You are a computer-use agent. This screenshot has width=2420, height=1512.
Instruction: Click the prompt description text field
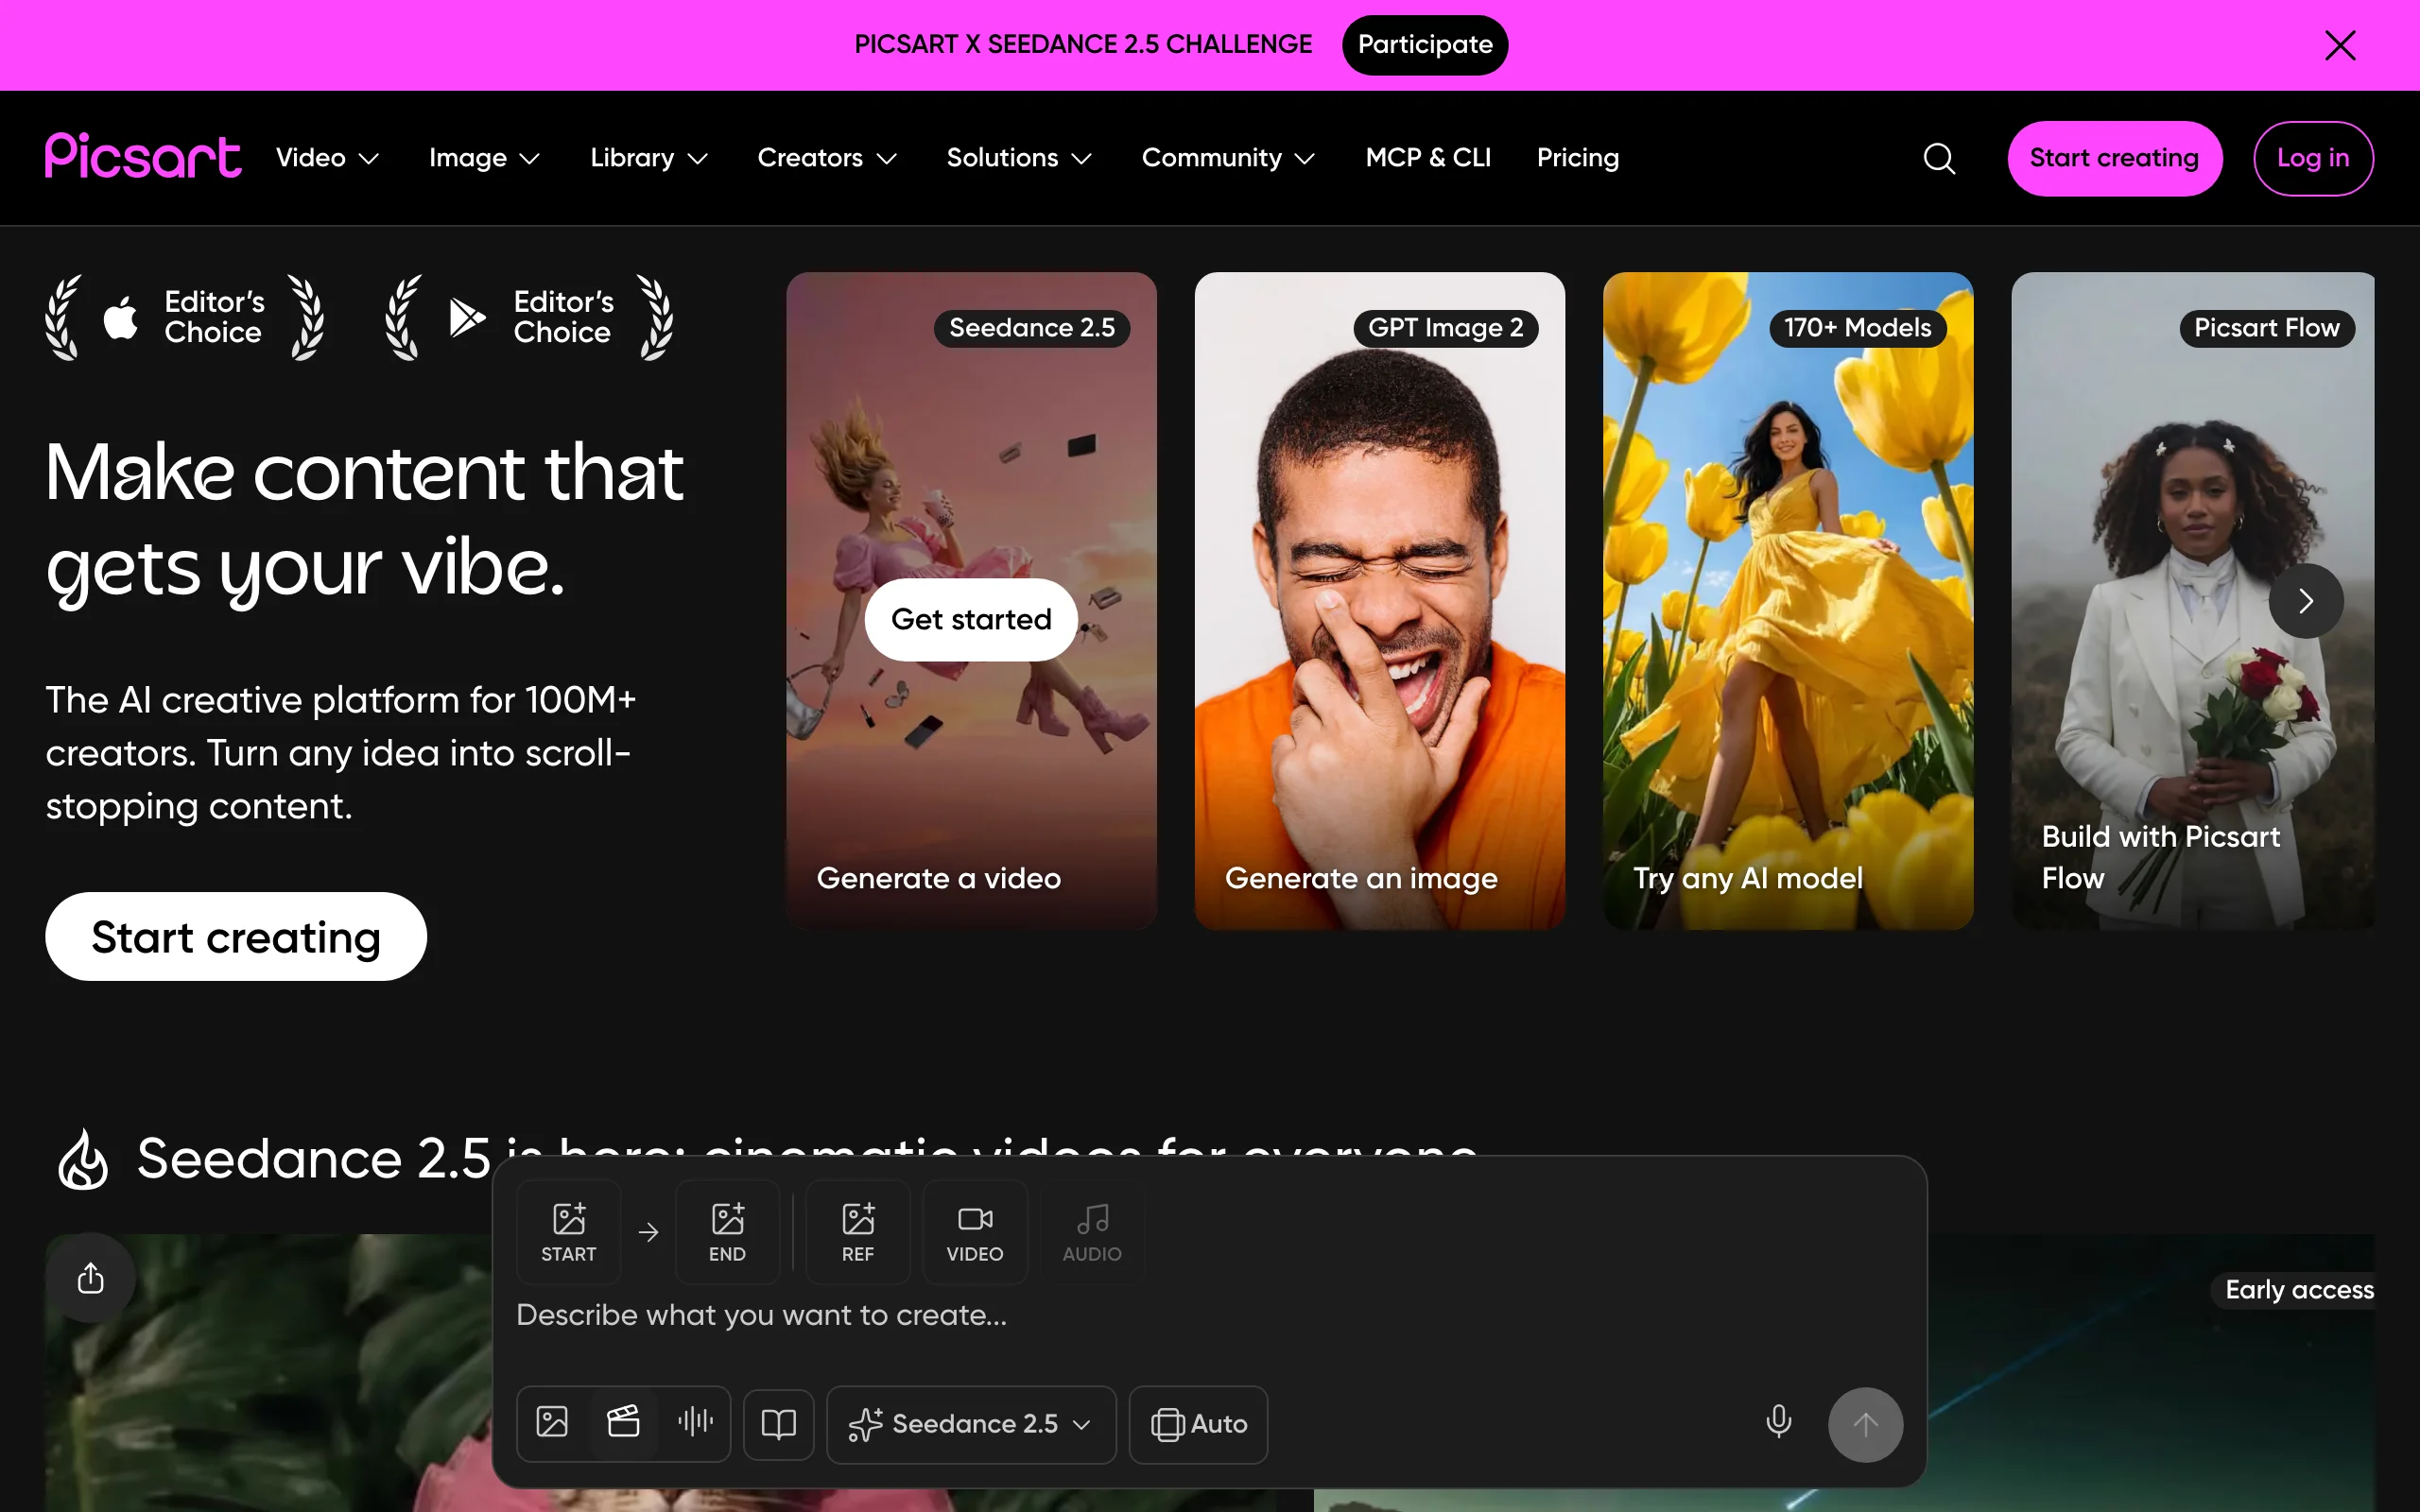(1210, 1316)
